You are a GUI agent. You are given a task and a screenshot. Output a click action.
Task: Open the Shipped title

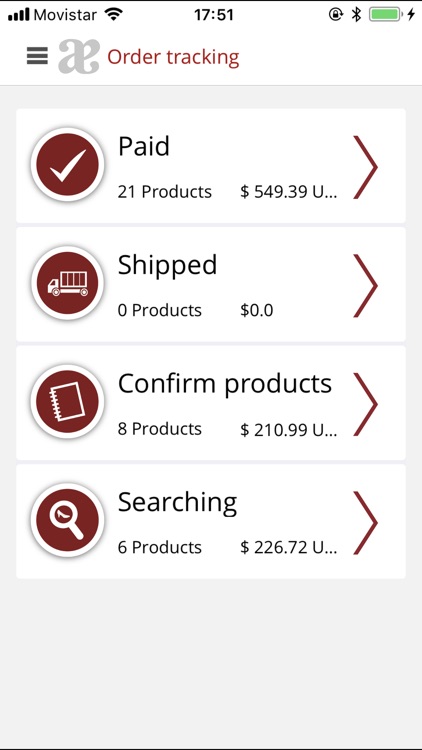167,265
